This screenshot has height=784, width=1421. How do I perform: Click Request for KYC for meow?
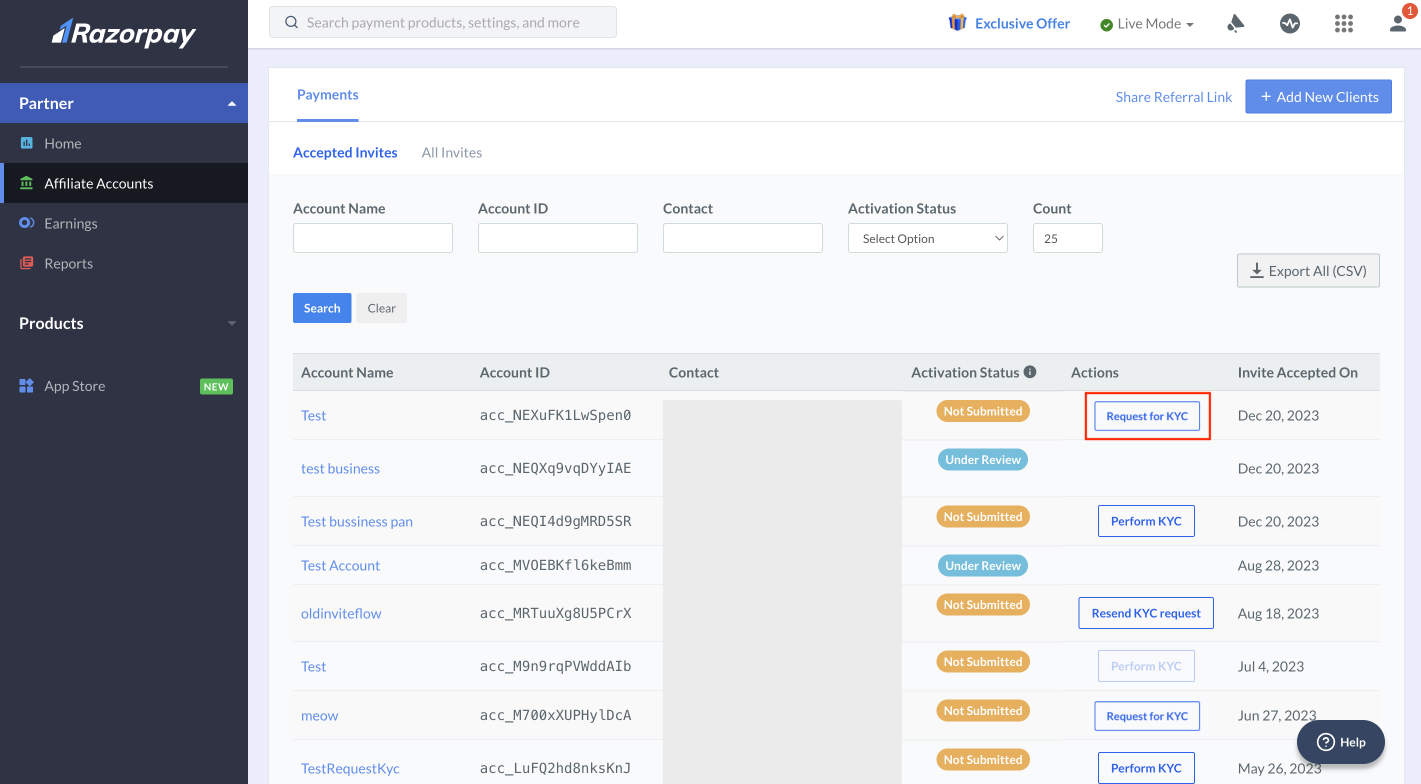tap(1147, 716)
